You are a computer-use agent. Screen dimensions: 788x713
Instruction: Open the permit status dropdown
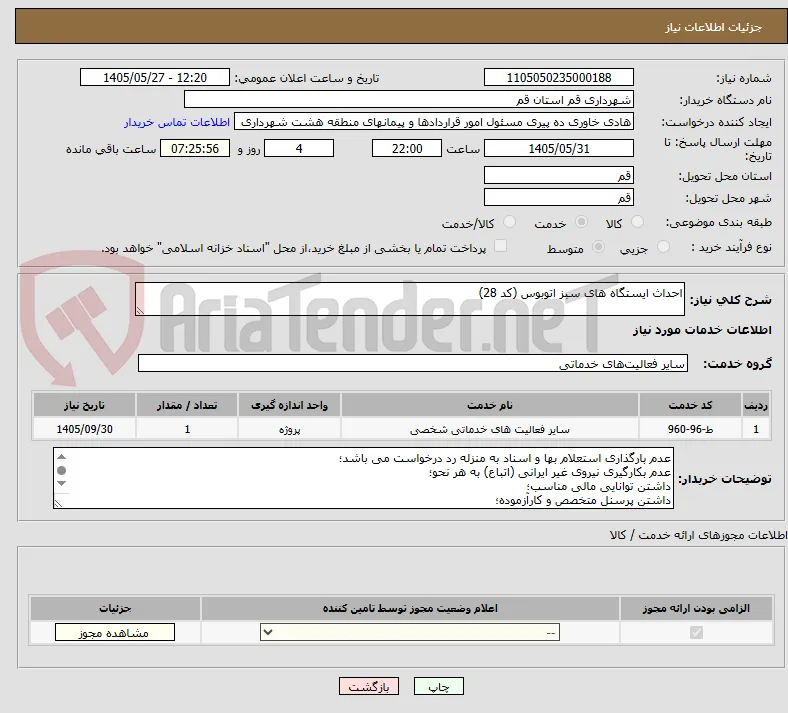[410, 633]
